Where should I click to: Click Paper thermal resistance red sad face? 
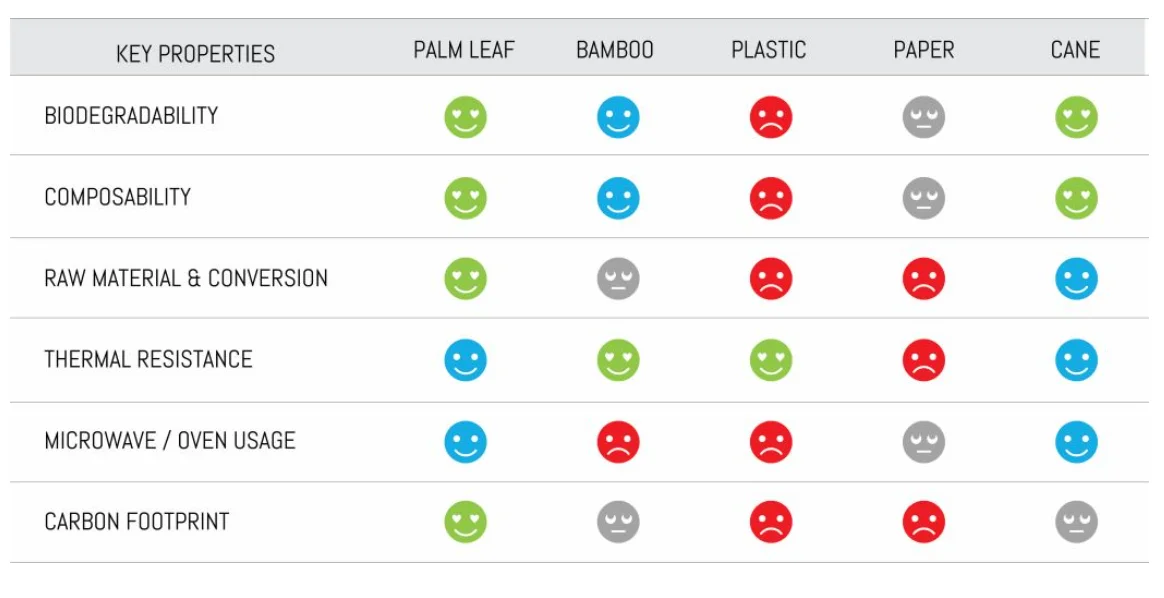[x=923, y=360]
